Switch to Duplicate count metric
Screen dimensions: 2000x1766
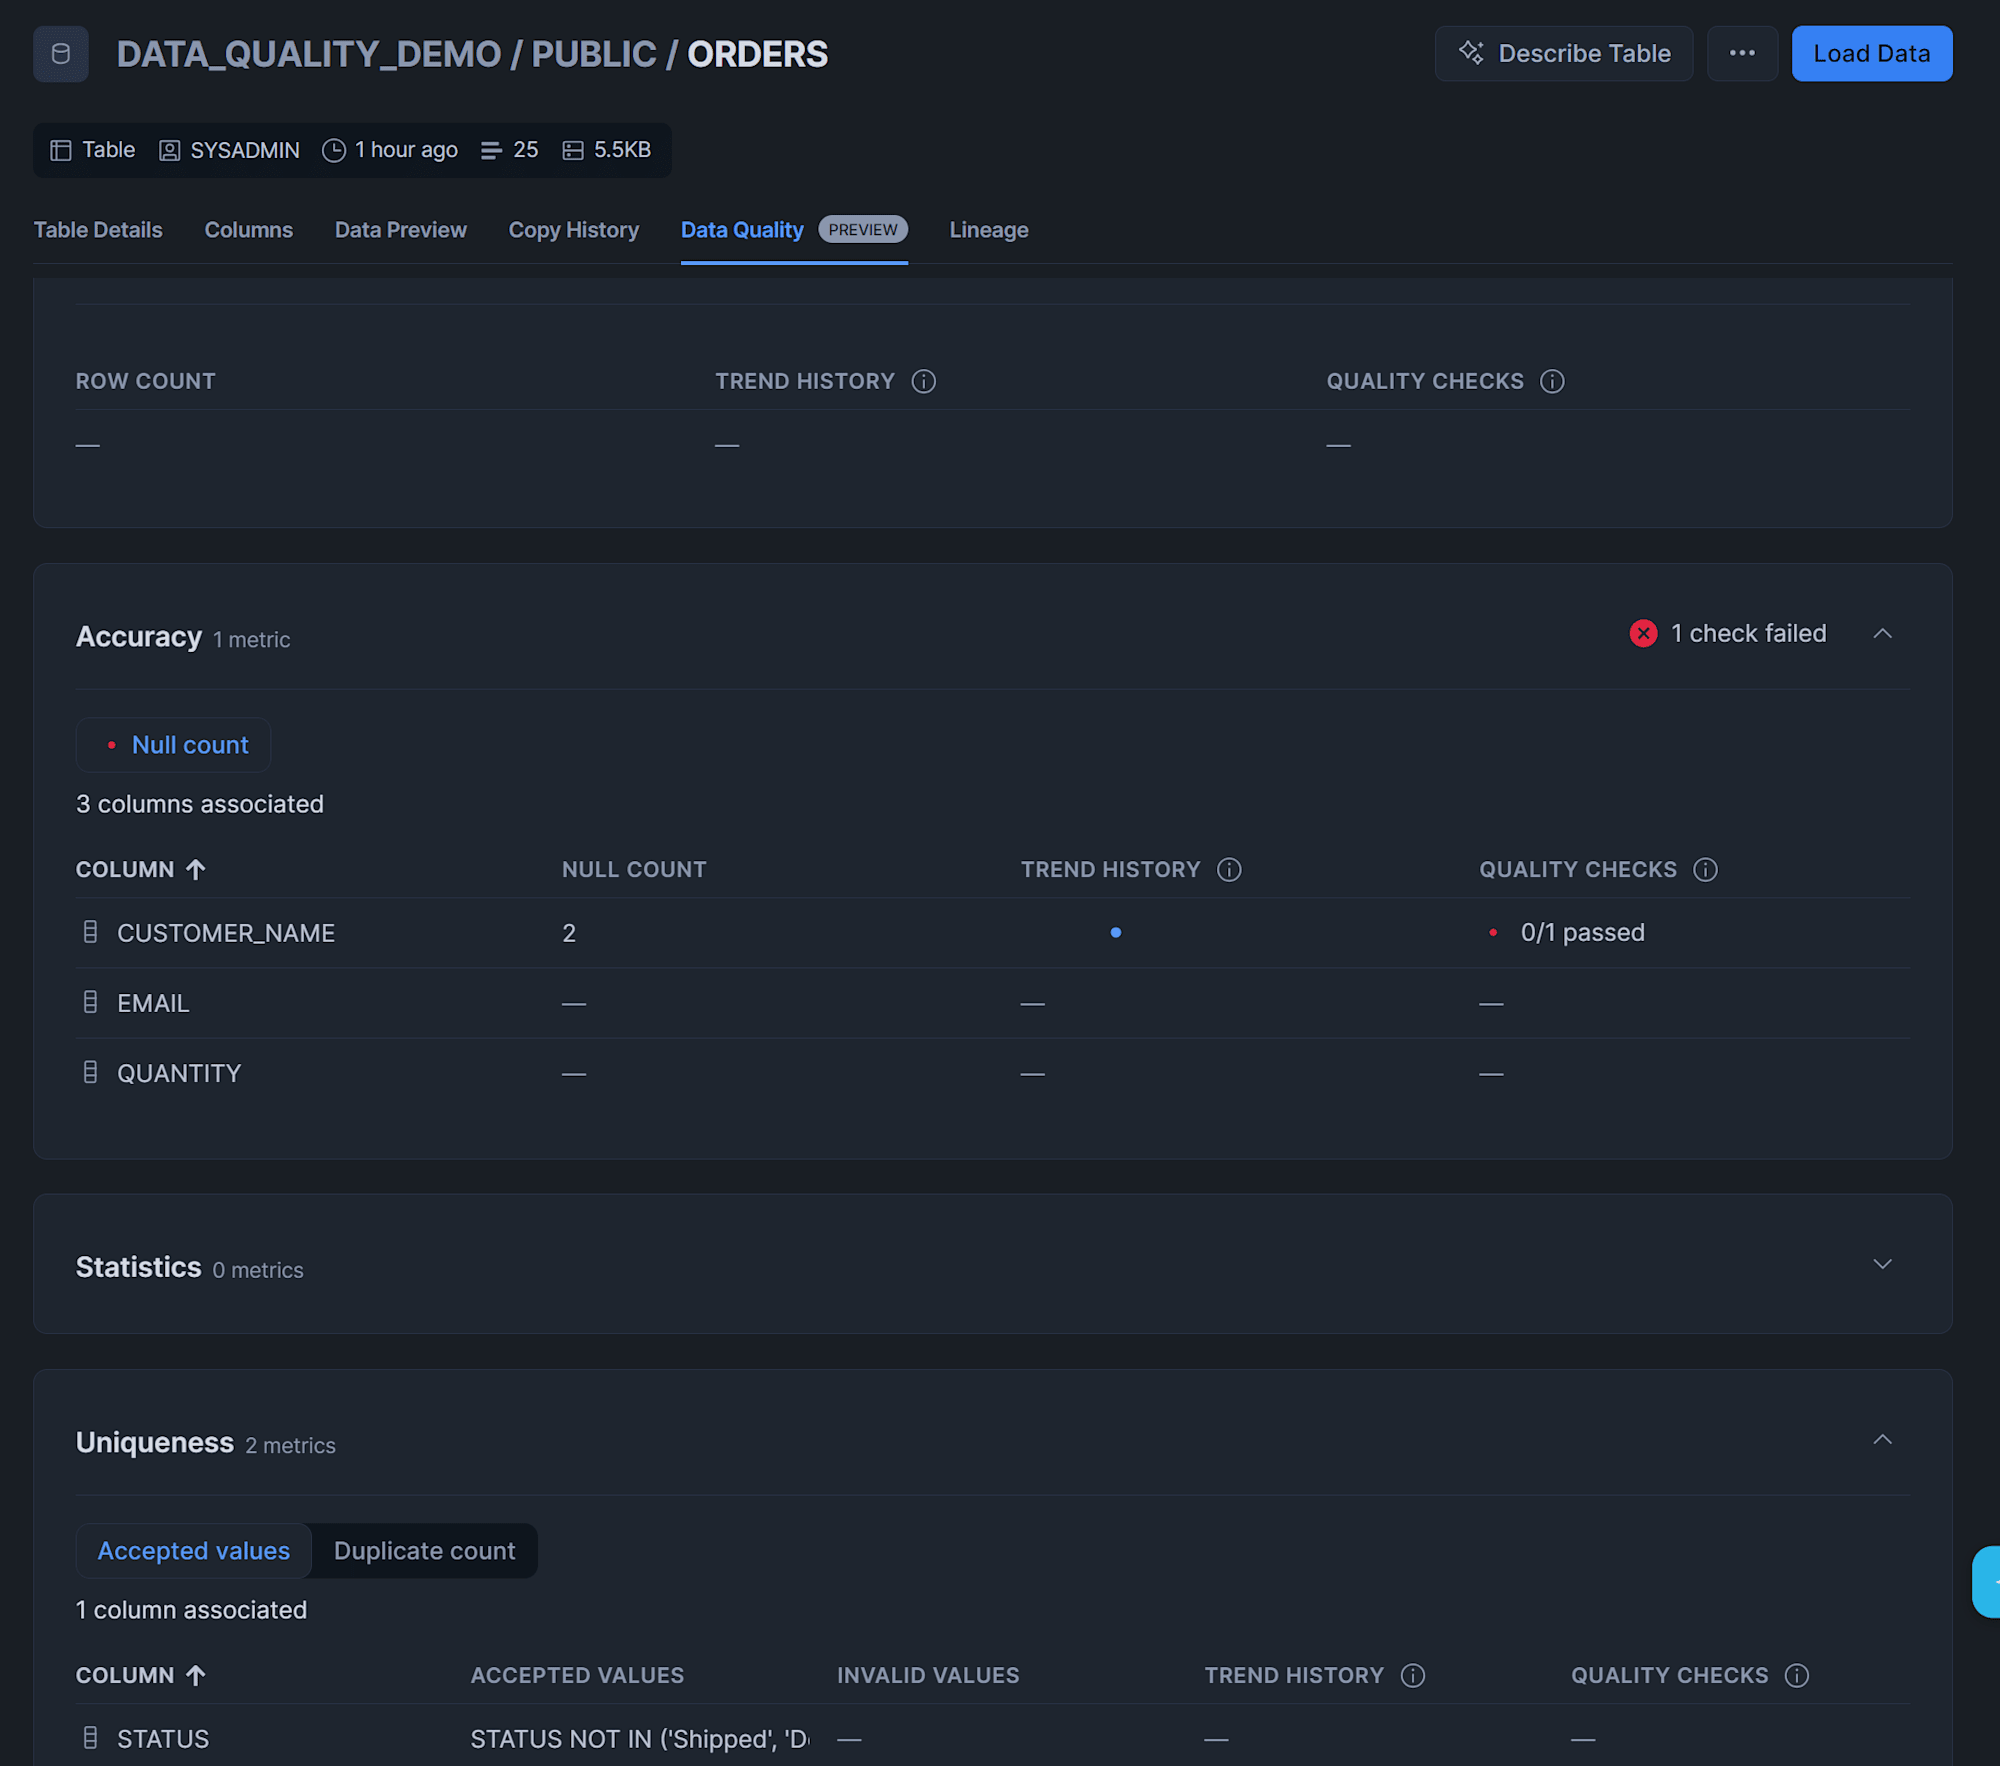pyautogui.click(x=424, y=1551)
